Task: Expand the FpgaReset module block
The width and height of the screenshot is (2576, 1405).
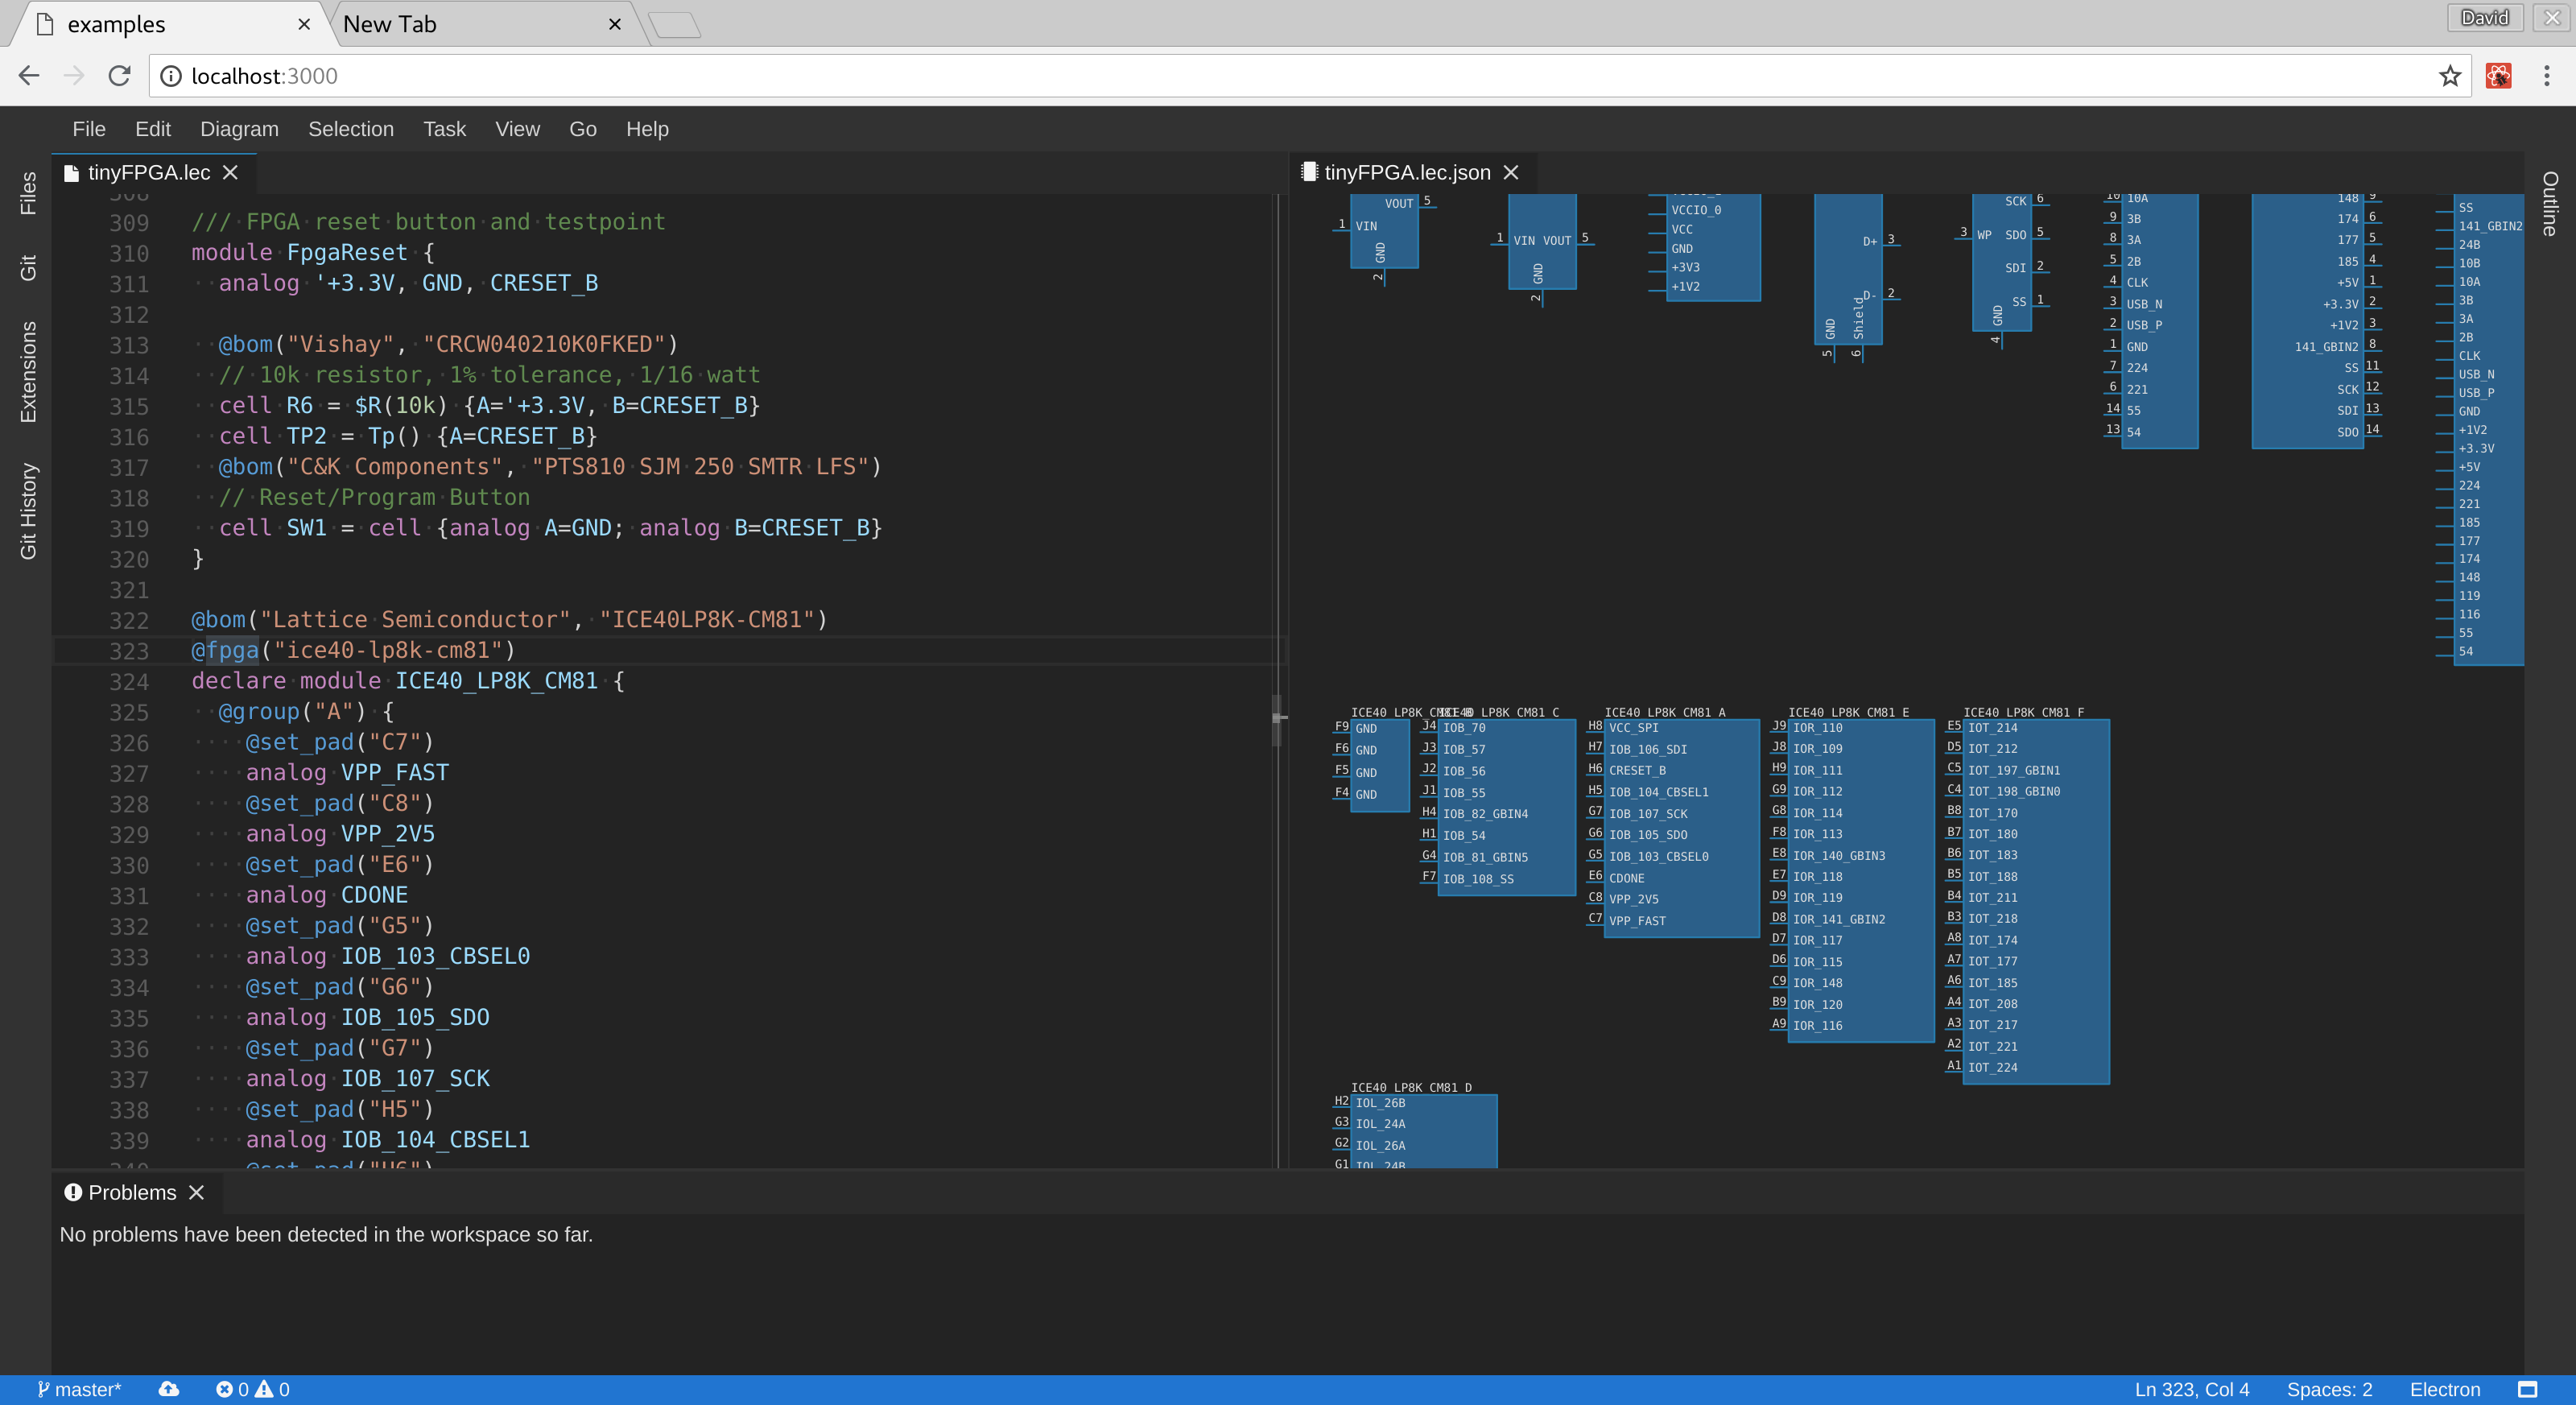Action: tap(173, 253)
